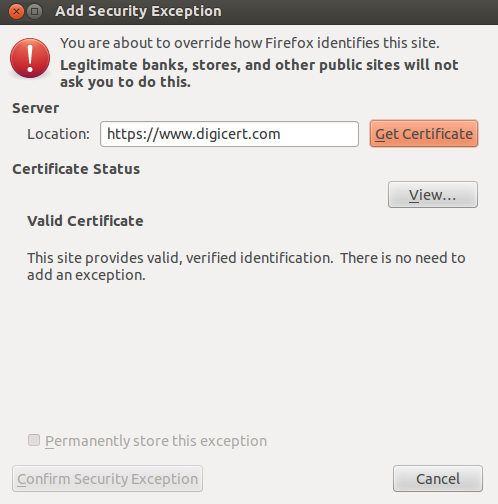Click the Location: field label

pyautogui.click(x=58, y=134)
